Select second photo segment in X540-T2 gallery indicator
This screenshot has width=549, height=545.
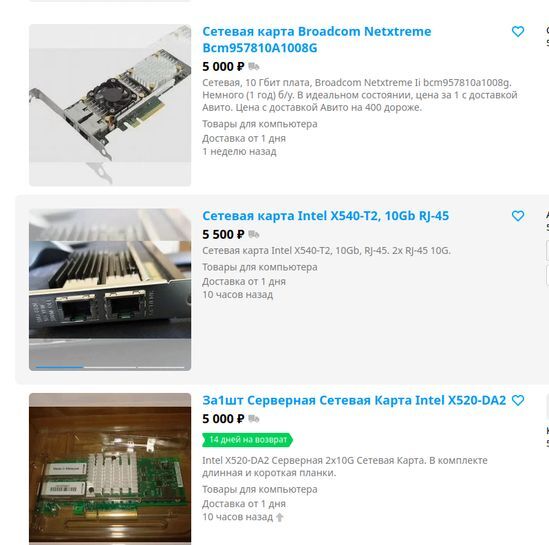(110, 367)
